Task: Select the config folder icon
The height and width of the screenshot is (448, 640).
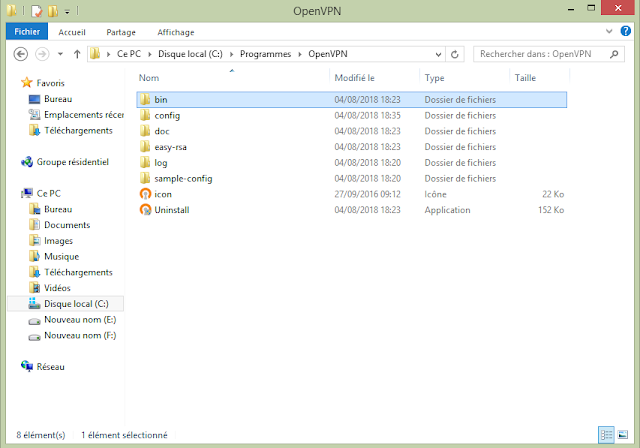Action: coord(145,115)
